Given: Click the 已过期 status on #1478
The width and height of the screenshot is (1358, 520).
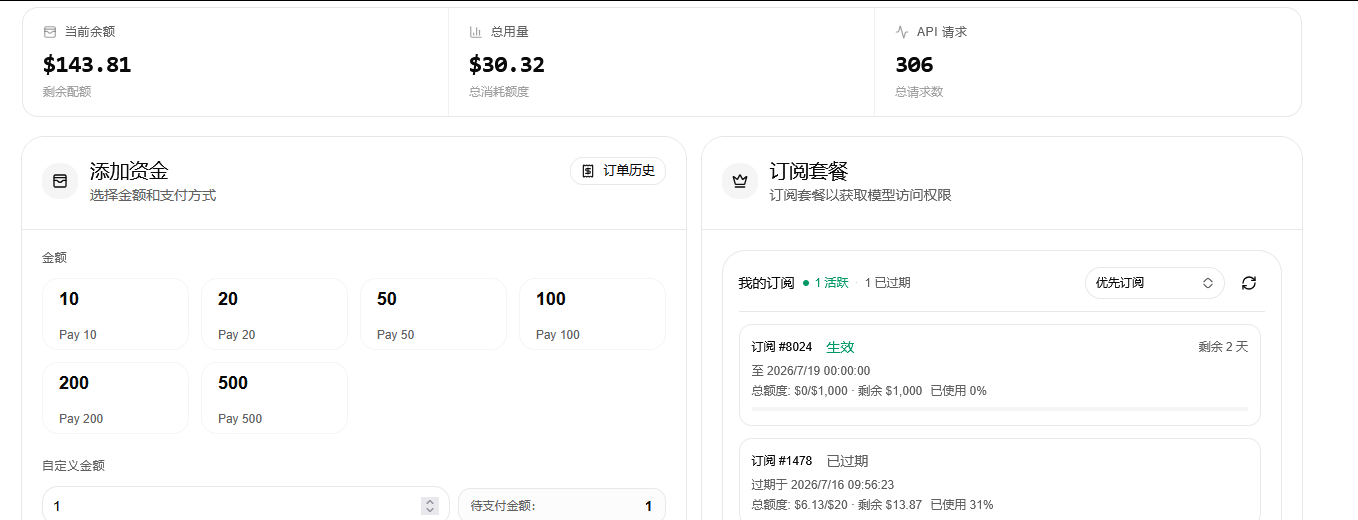Looking at the screenshot, I should [x=847, y=461].
